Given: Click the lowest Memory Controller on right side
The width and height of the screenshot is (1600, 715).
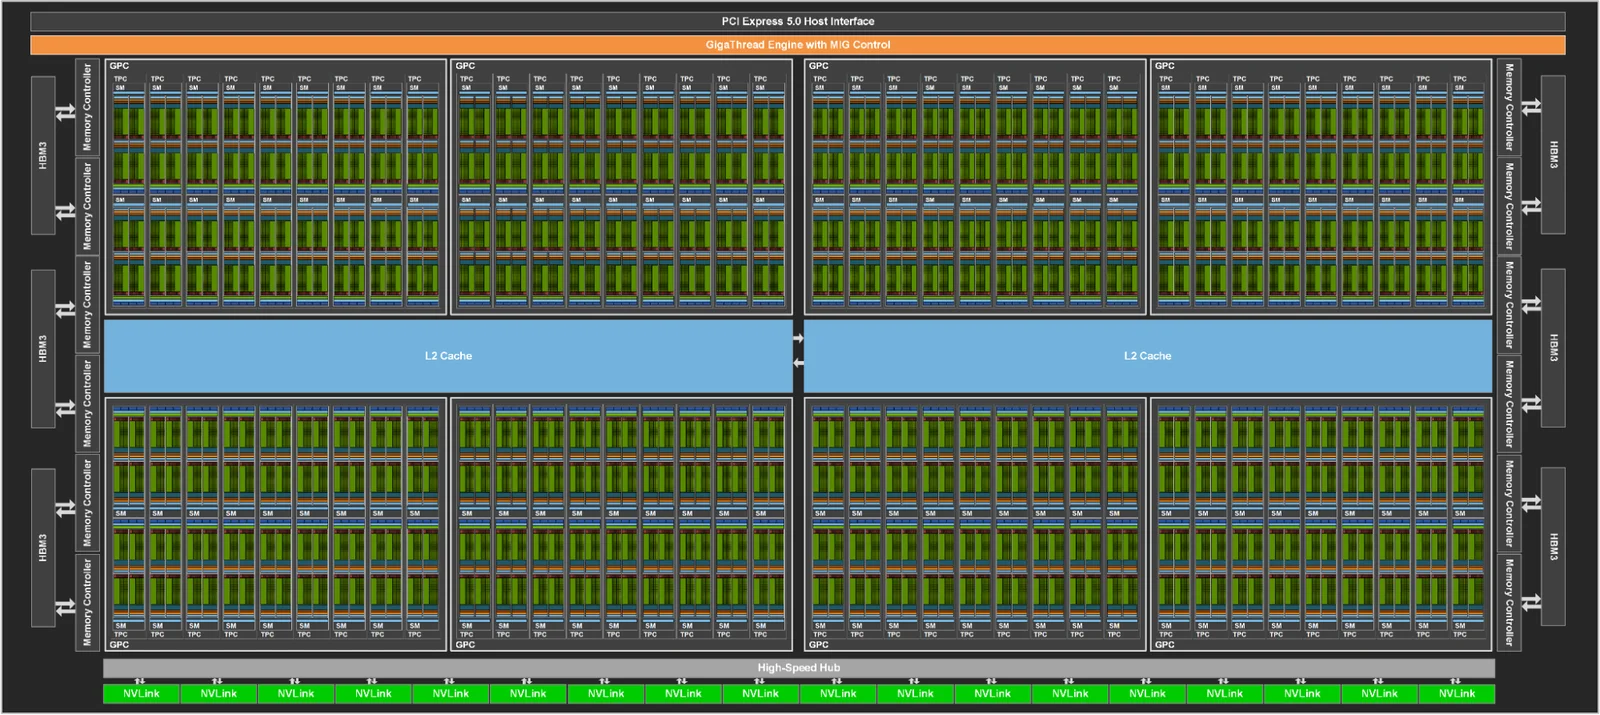Looking at the screenshot, I should 1509,602.
